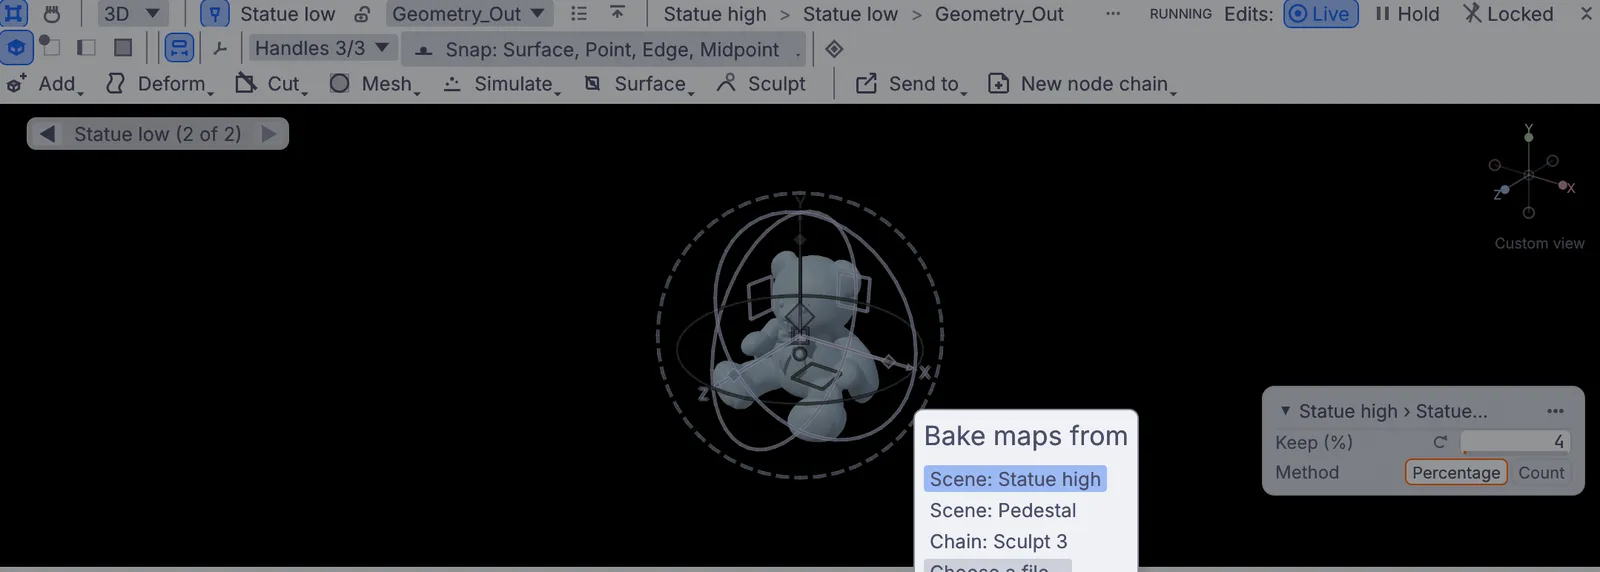1600x572 pixels.
Task: Toggle the blue constraint bracket icon
Action: [179, 47]
